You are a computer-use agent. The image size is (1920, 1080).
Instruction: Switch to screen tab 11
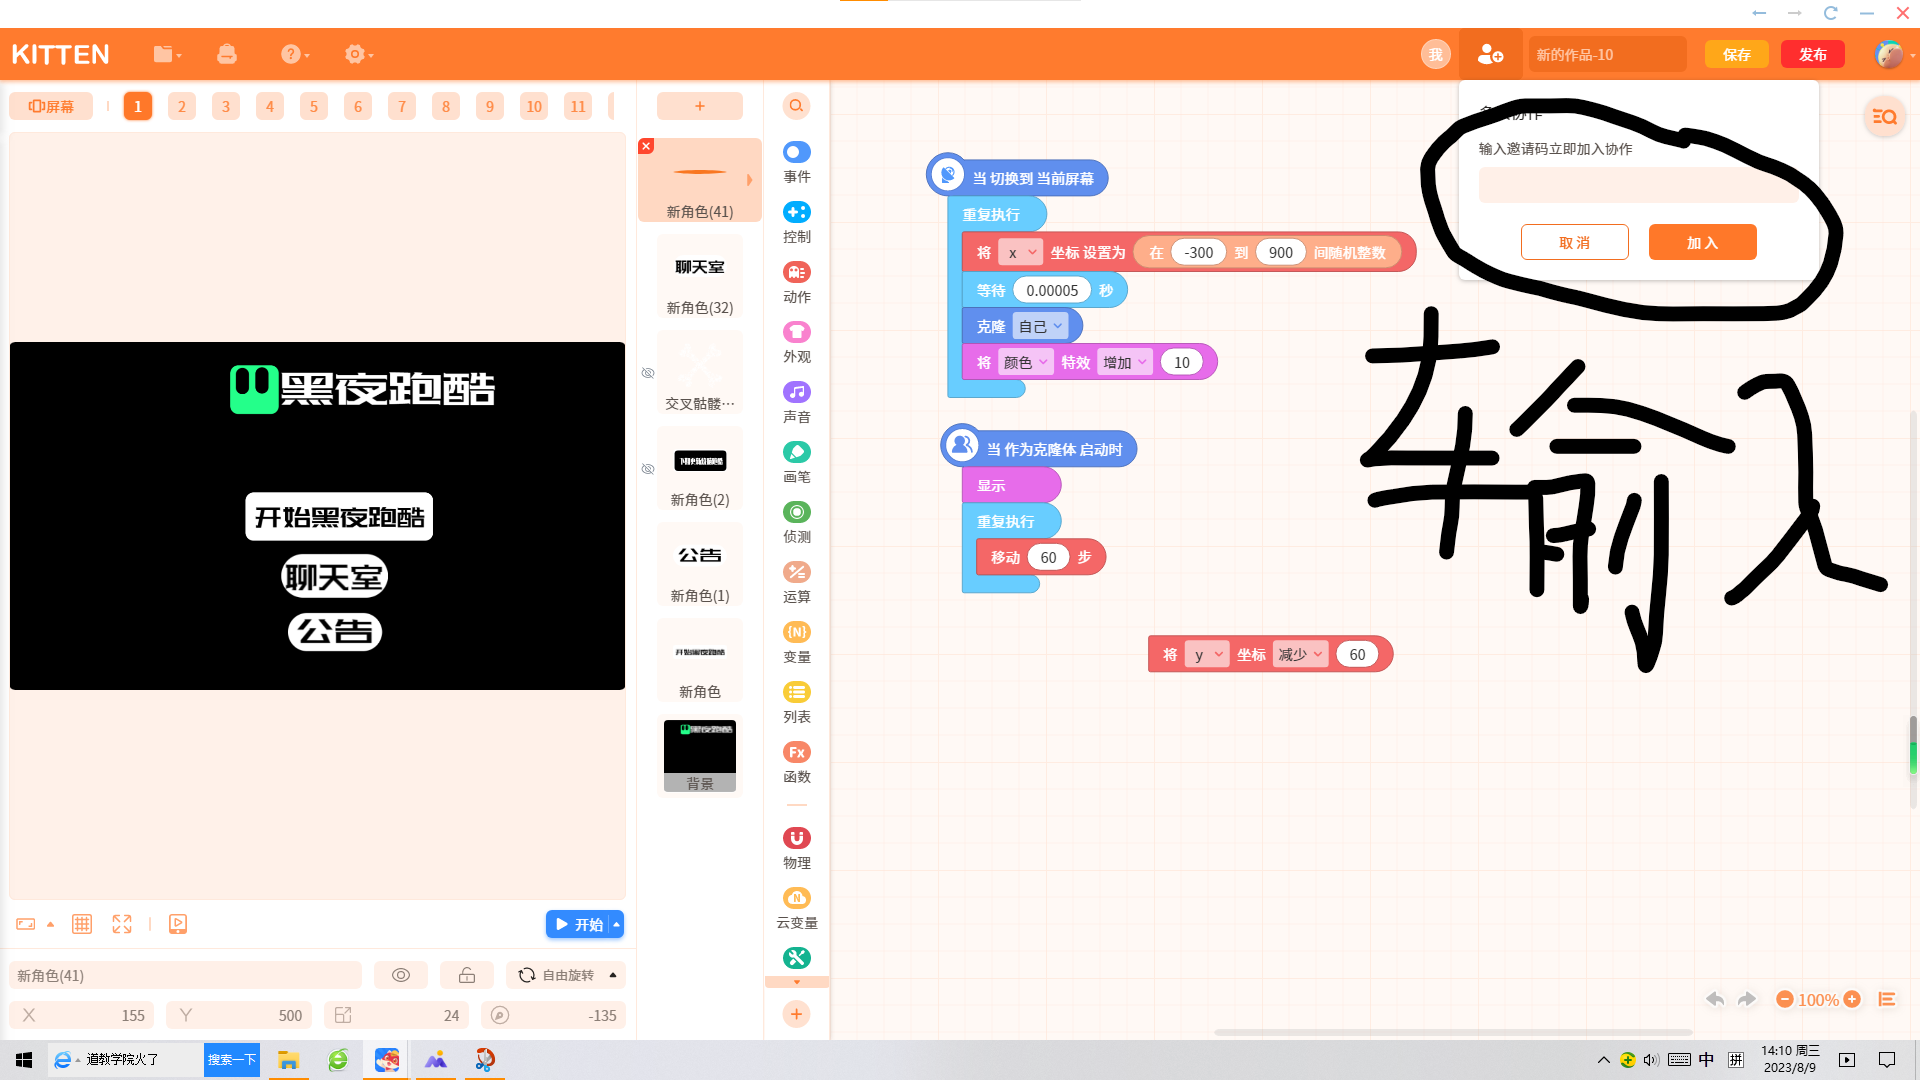578,106
